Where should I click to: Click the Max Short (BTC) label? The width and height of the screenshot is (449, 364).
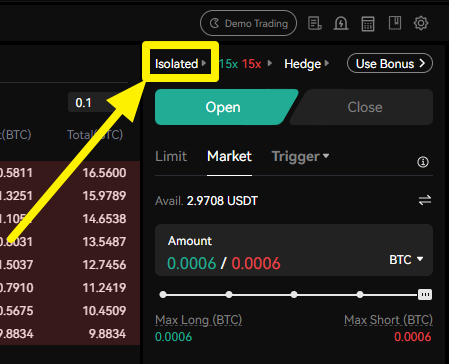point(388,320)
